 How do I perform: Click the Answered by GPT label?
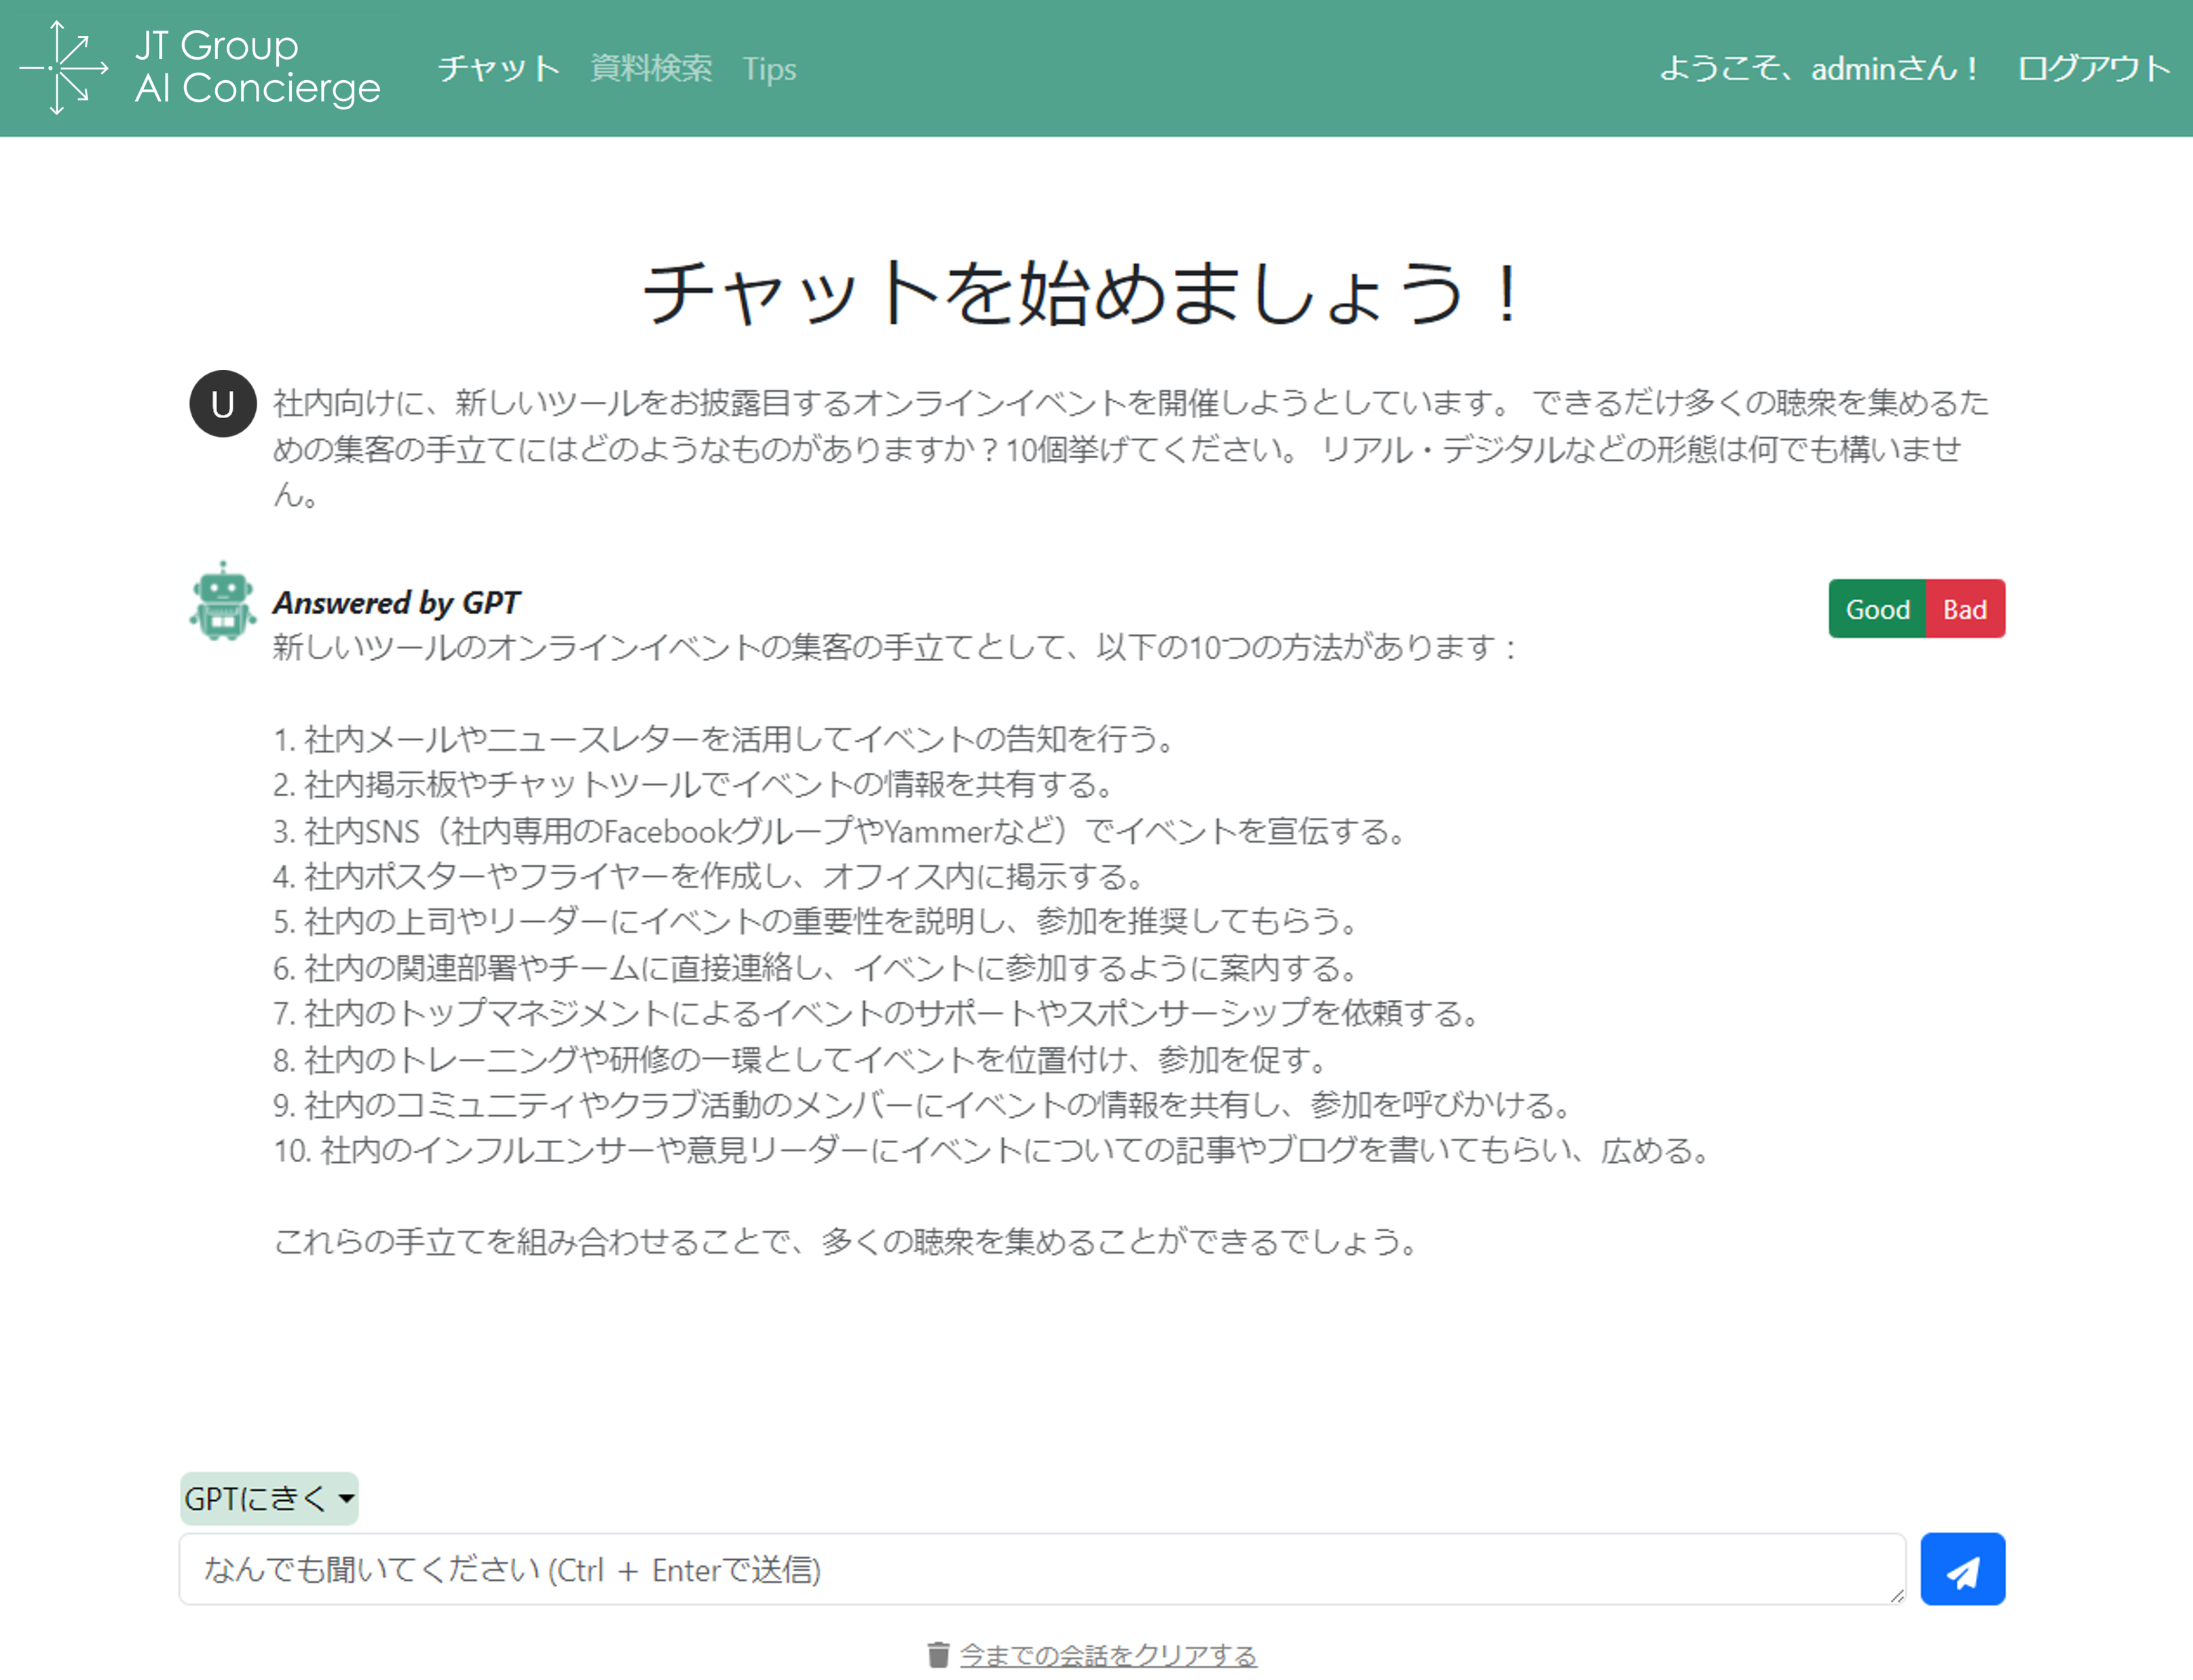point(396,602)
